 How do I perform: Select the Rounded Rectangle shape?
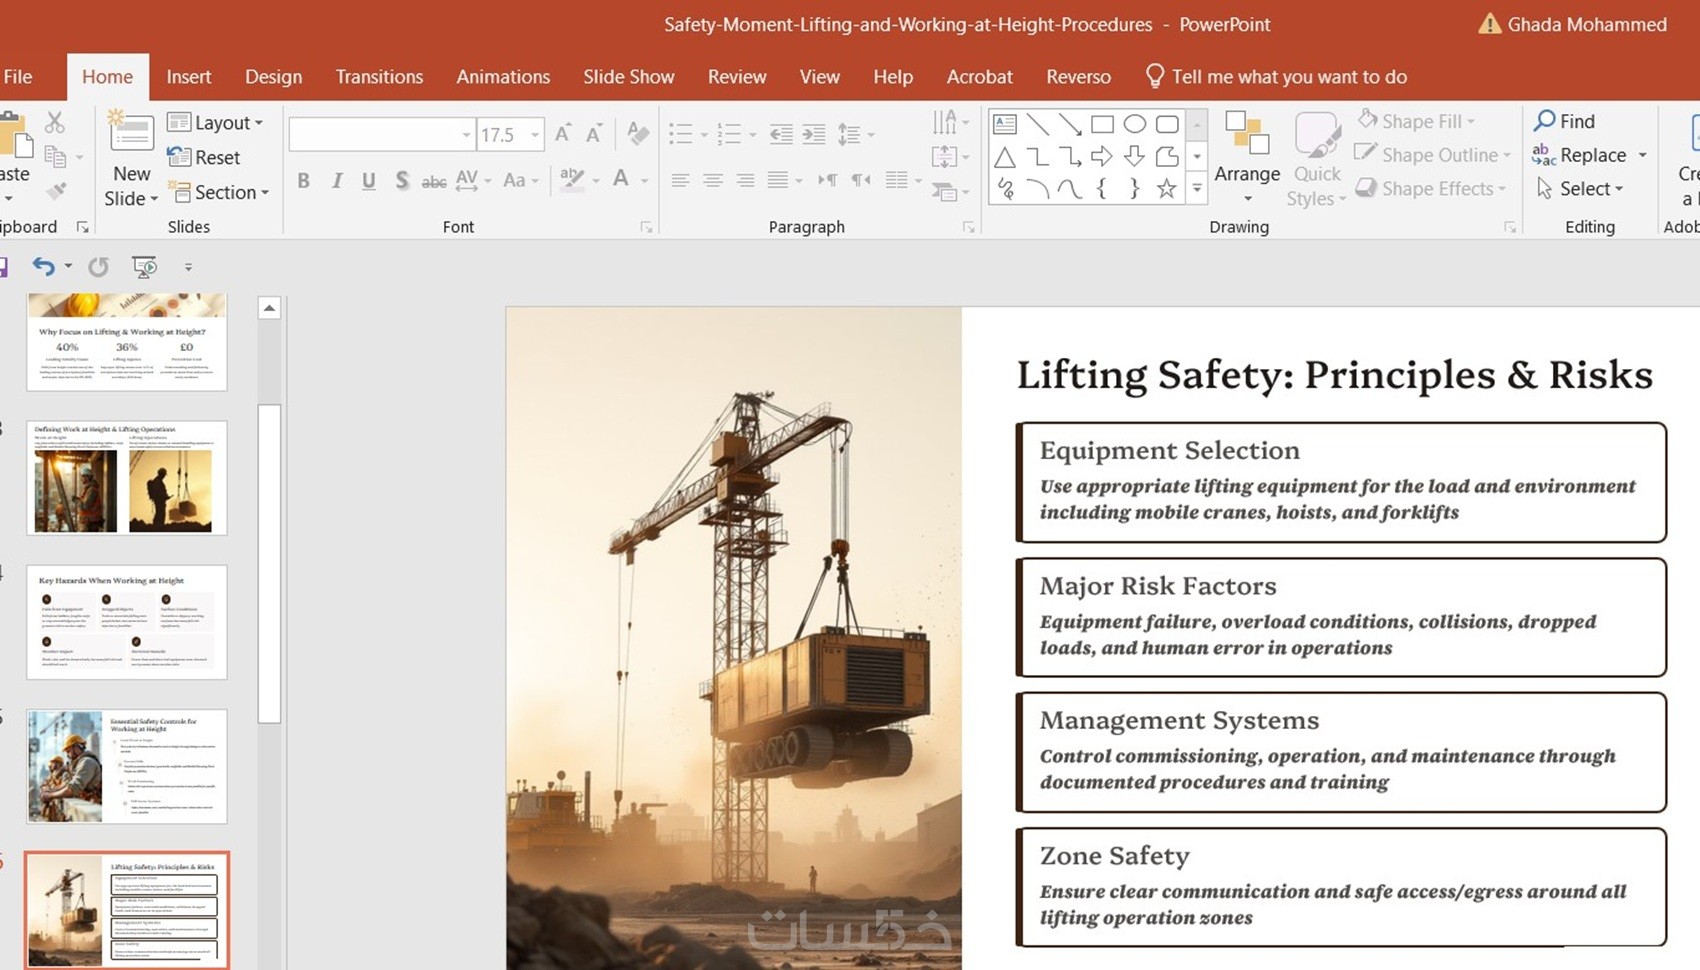[x=1167, y=124]
